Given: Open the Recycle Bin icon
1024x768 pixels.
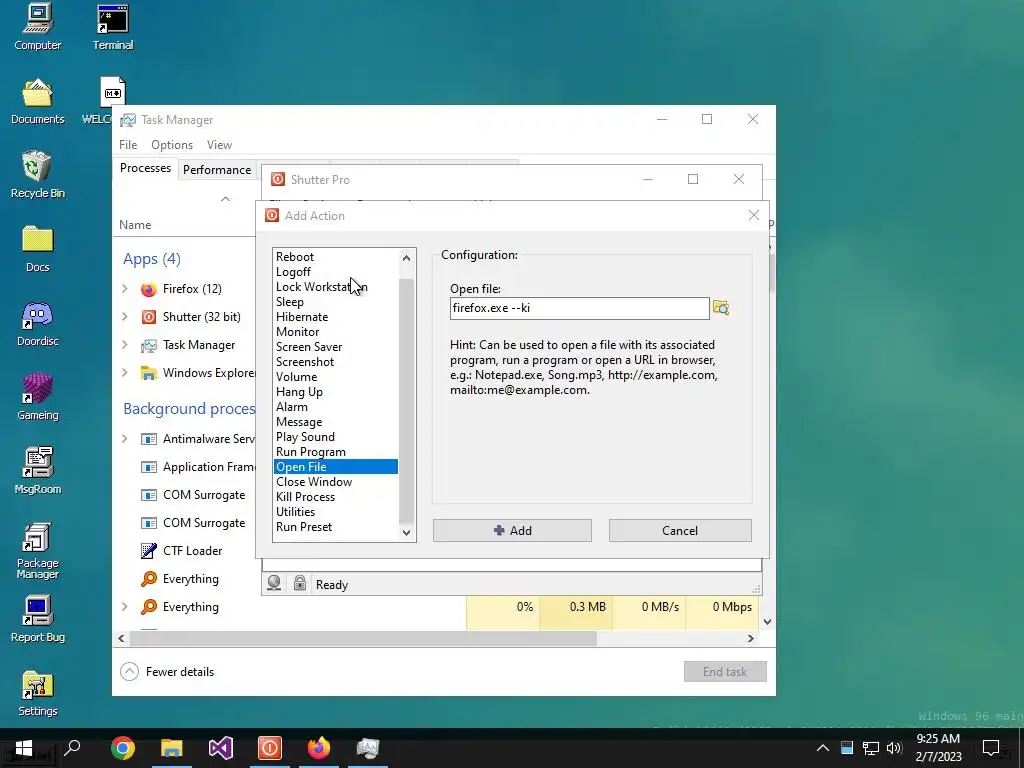Looking at the screenshot, I should point(38,175).
